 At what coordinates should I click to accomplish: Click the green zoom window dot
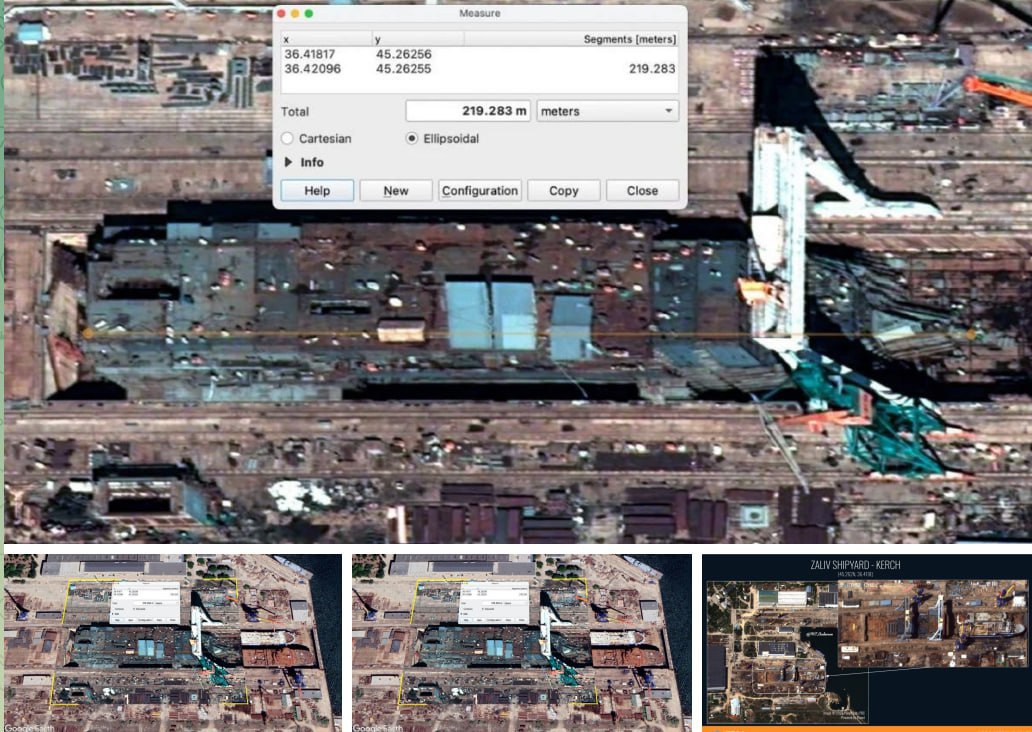pos(309,14)
